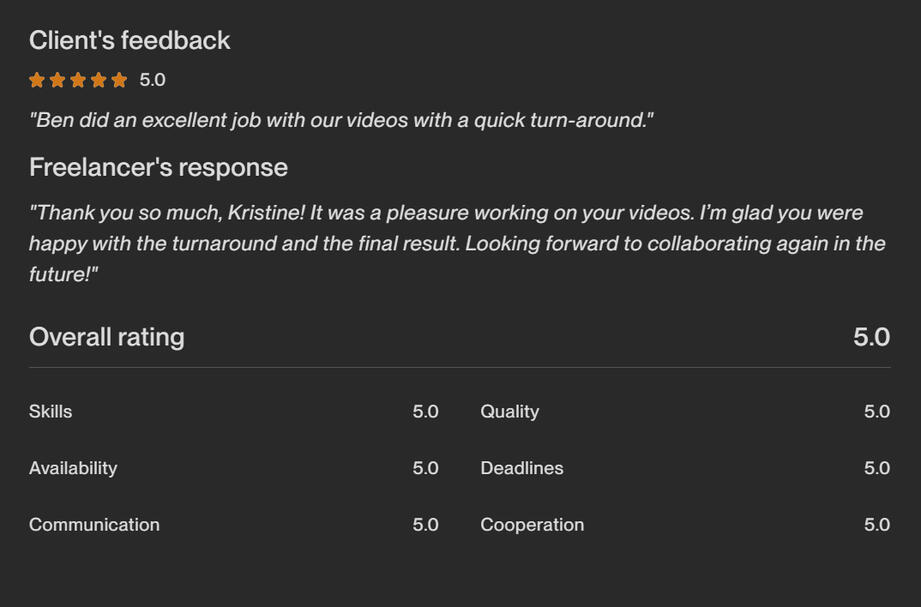This screenshot has height=607, width=921.
Task: Click the 5.0 value next to Skills
Action: (x=425, y=412)
